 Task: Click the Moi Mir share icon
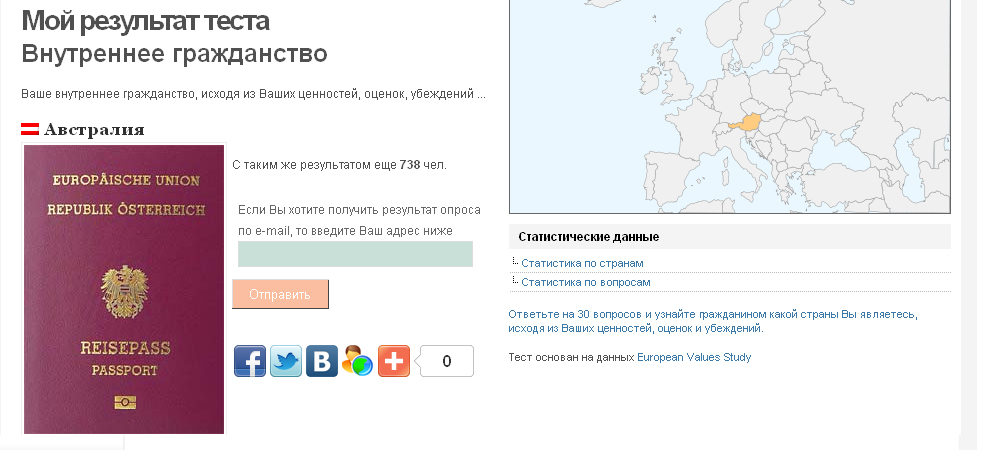(x=357, y=361)
